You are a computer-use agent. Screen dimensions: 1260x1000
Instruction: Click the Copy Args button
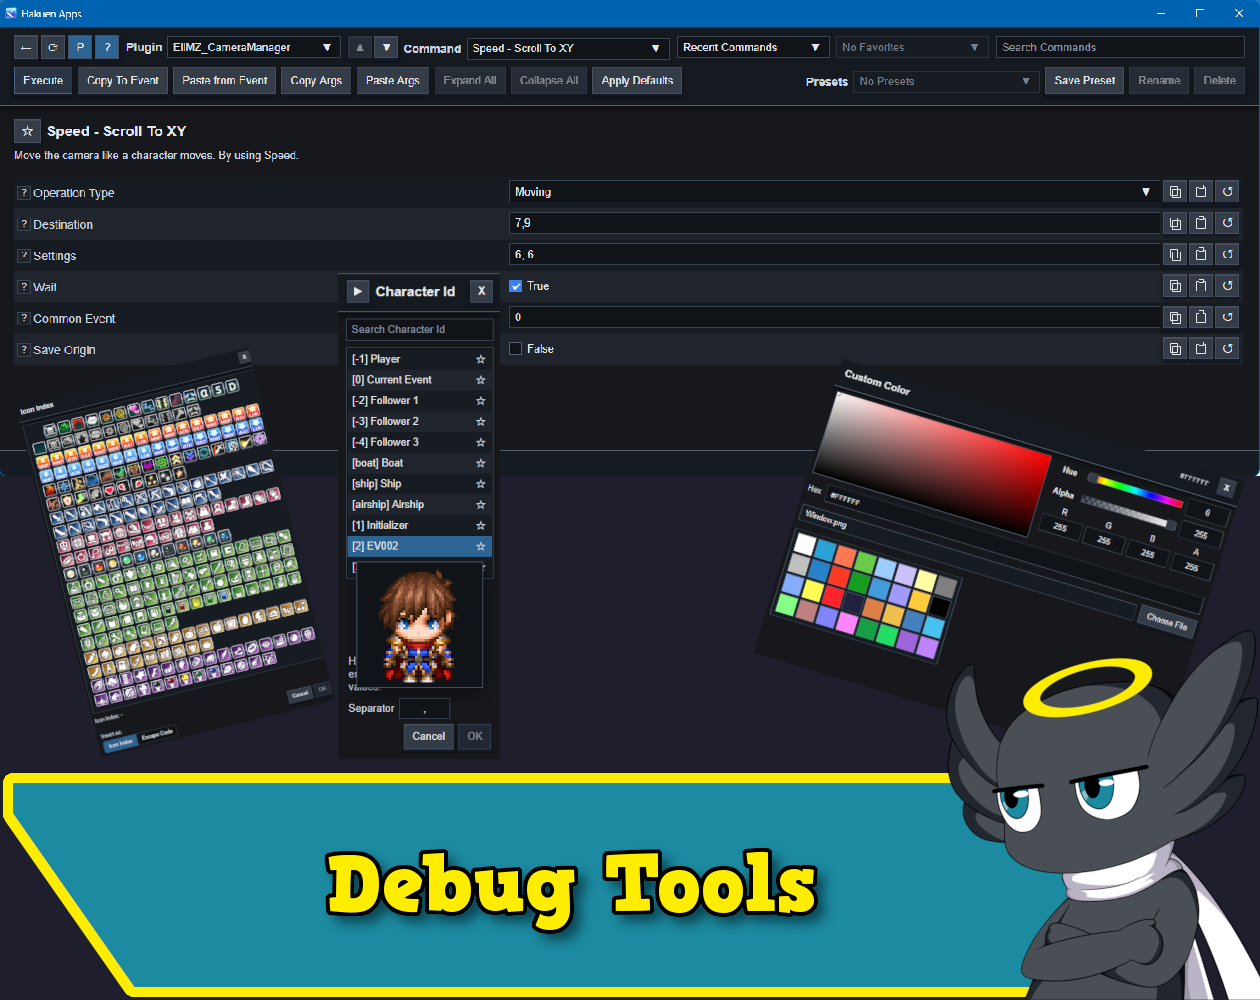pos(316,80)
